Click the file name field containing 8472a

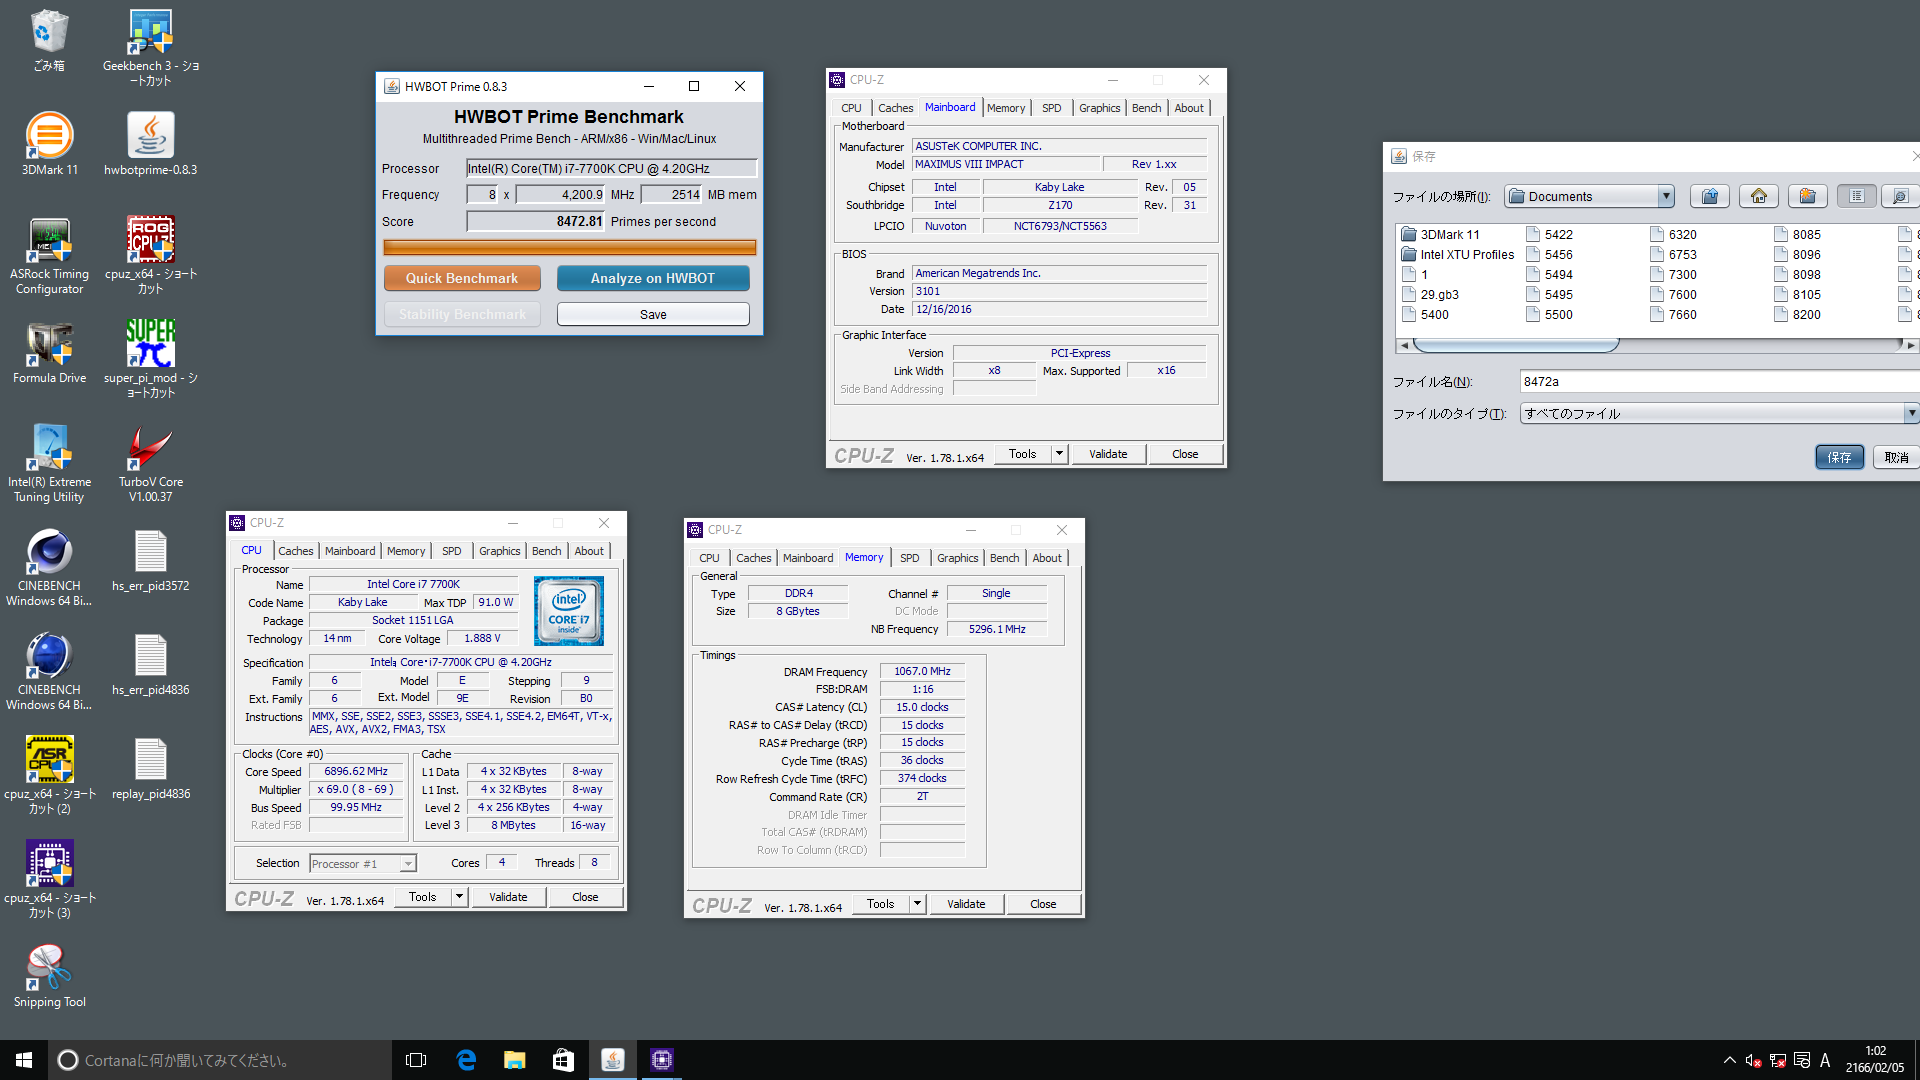tap(1719, 381)
